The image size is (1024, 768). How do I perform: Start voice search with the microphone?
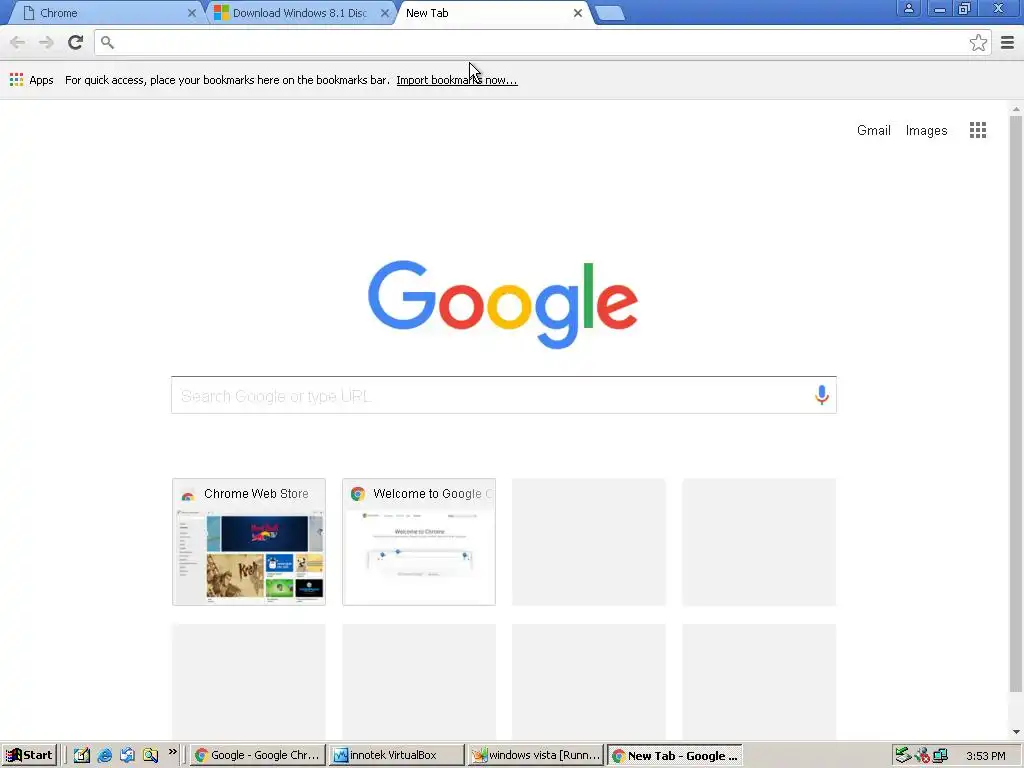pos(822,395)
